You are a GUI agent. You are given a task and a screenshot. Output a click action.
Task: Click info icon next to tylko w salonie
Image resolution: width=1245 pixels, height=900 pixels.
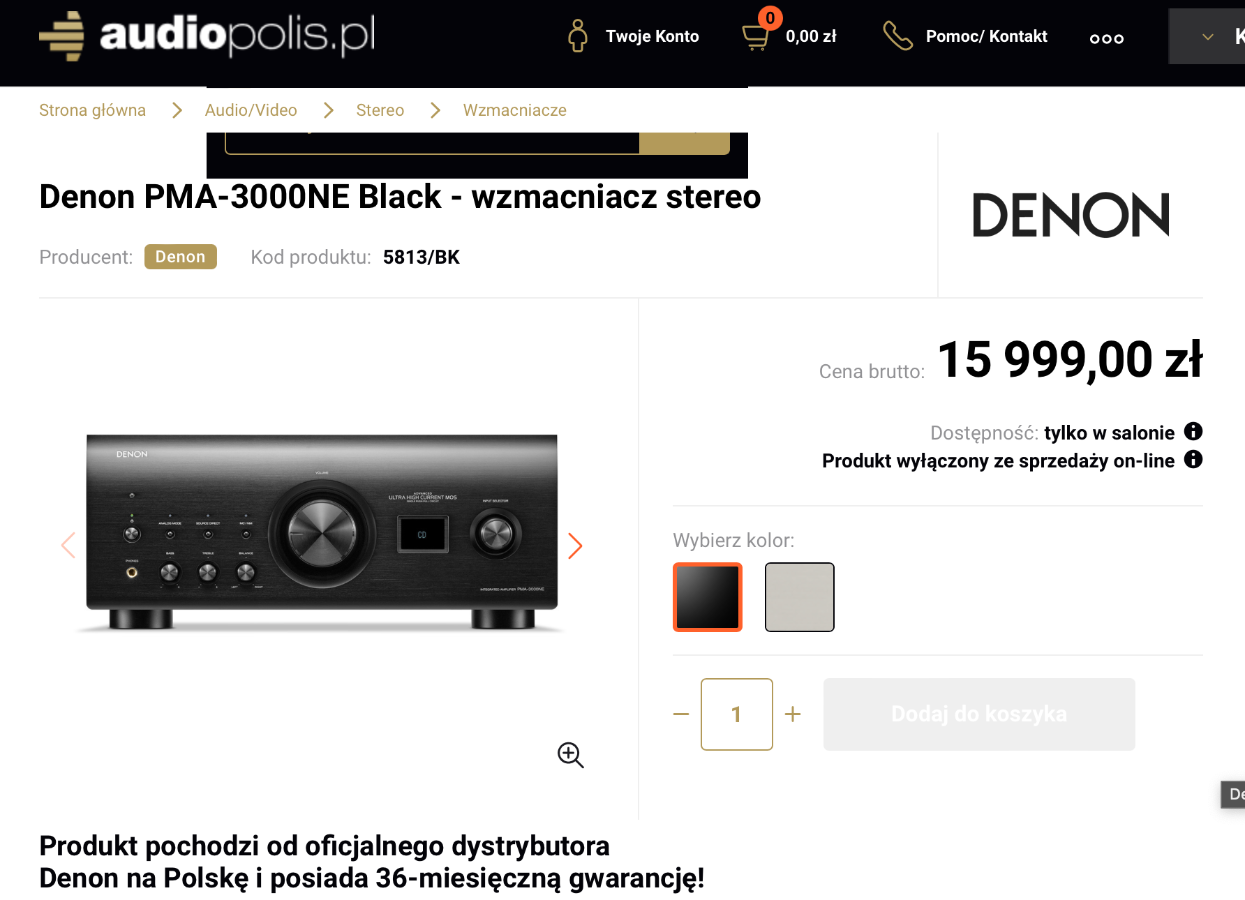click(x=1193, y=432)
